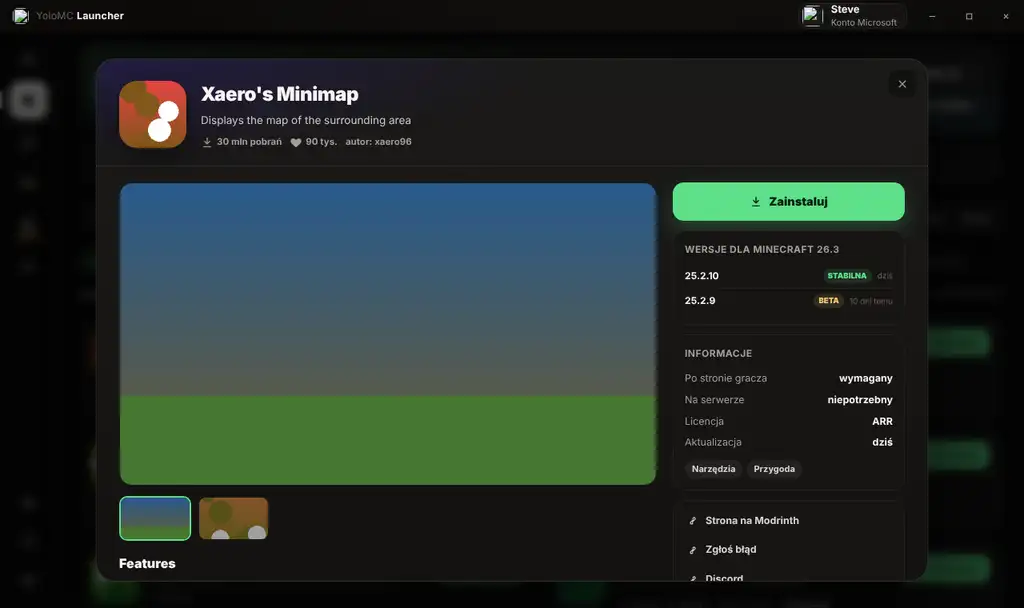Viewport: 1024px width, 608px height.
Task: Click the author name xaero96
Action: (x=393, y=142)
